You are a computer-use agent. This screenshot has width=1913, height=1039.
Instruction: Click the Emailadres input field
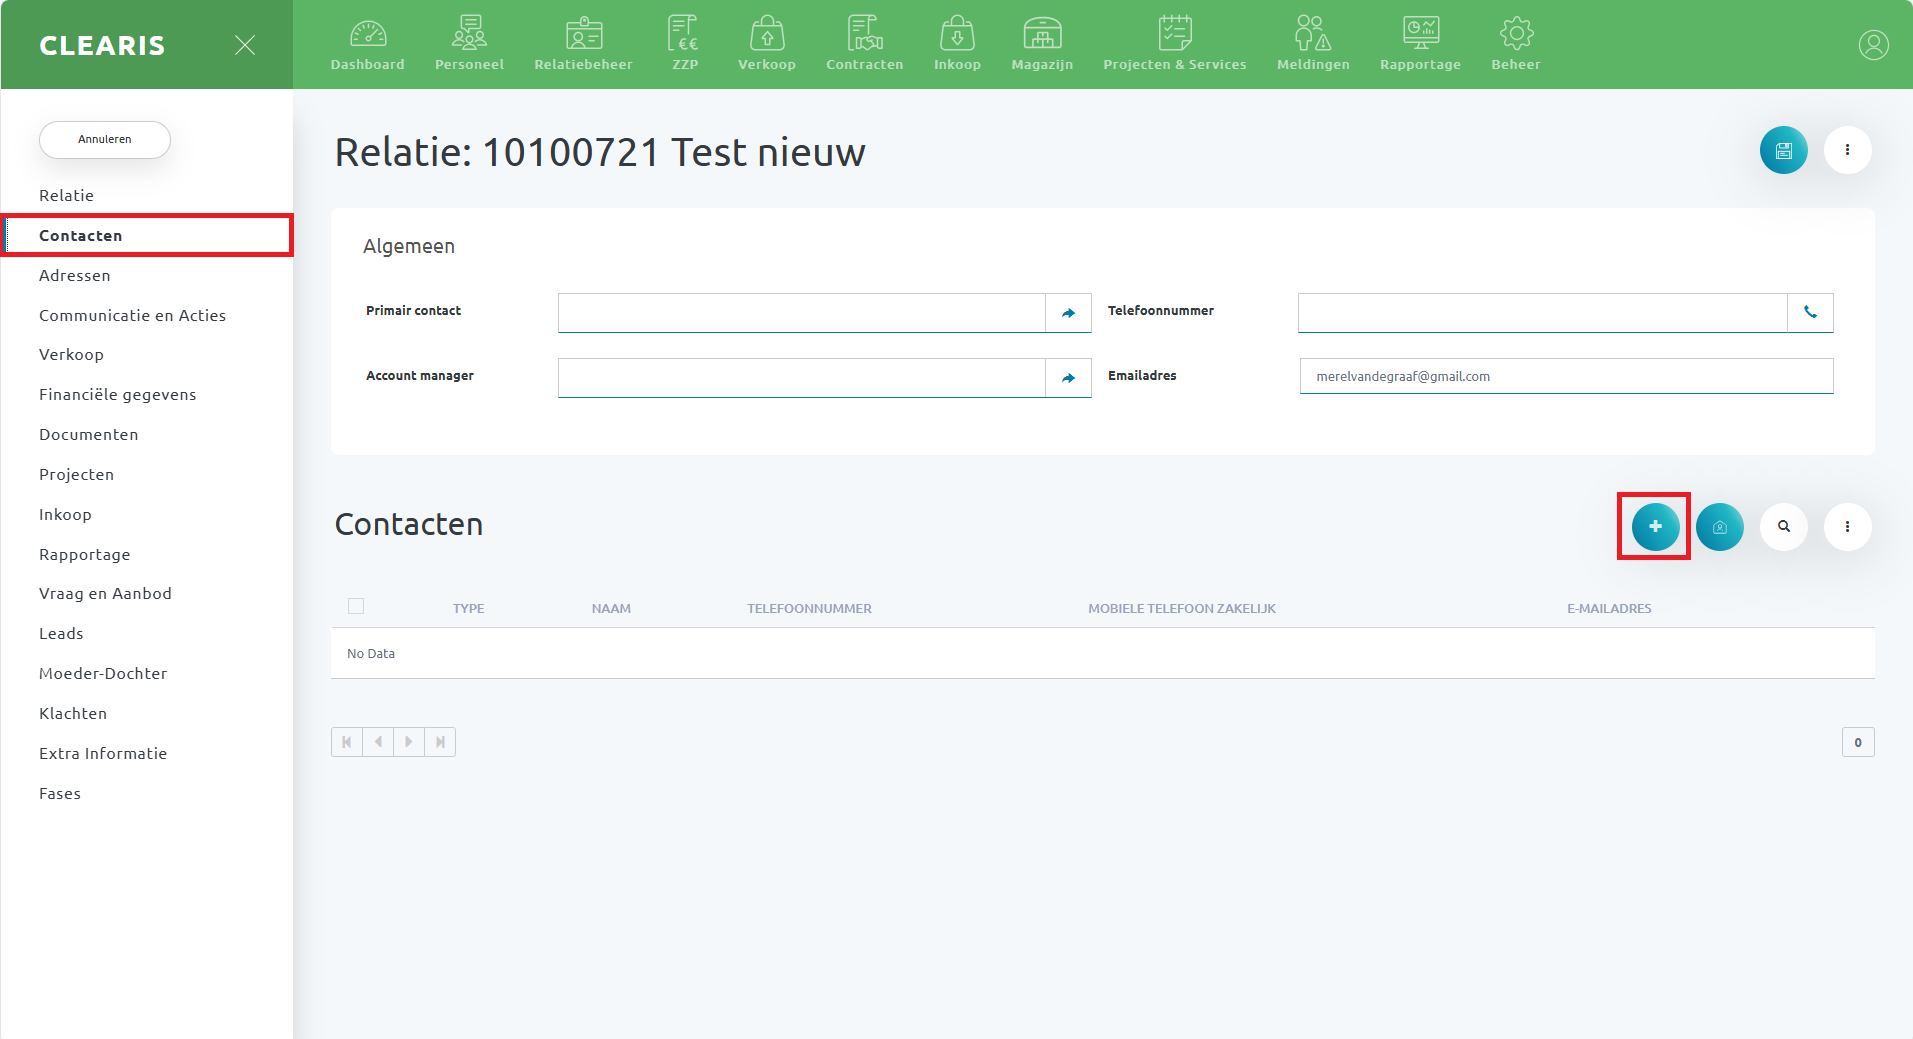(x=1565, y=377)
